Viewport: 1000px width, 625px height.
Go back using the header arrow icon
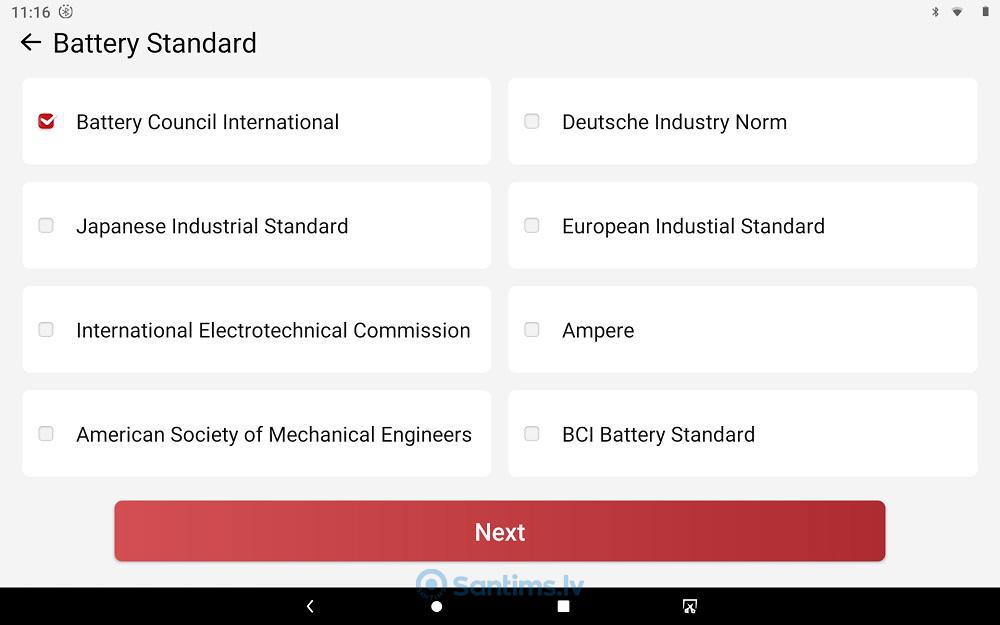point(31,43)
